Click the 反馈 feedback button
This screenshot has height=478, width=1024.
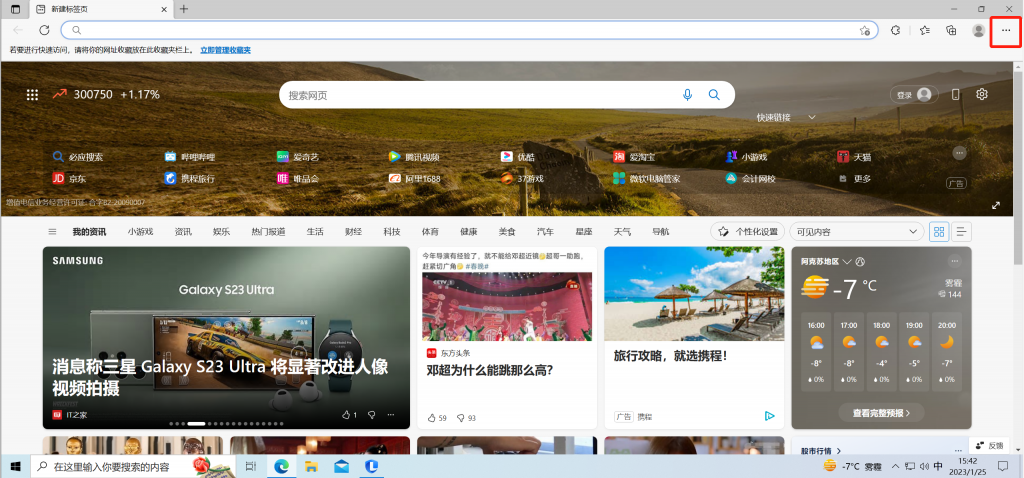pyautogui.click(x=989, y=445)
